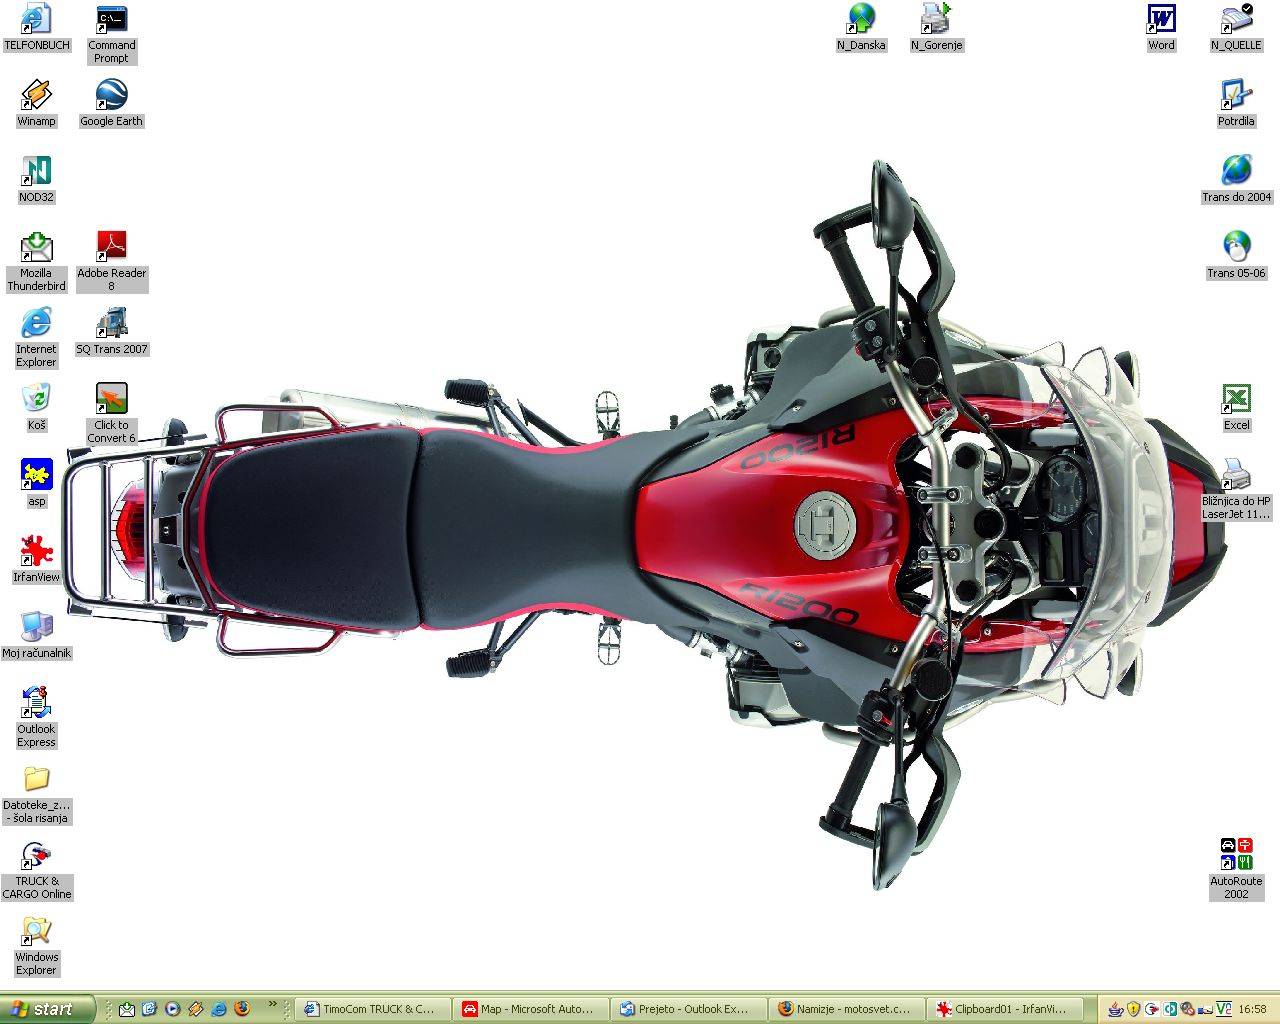
Task: Launch AutoRoute 2002 shortcut
Action: pyautogui.click(x=1236, y=870)
